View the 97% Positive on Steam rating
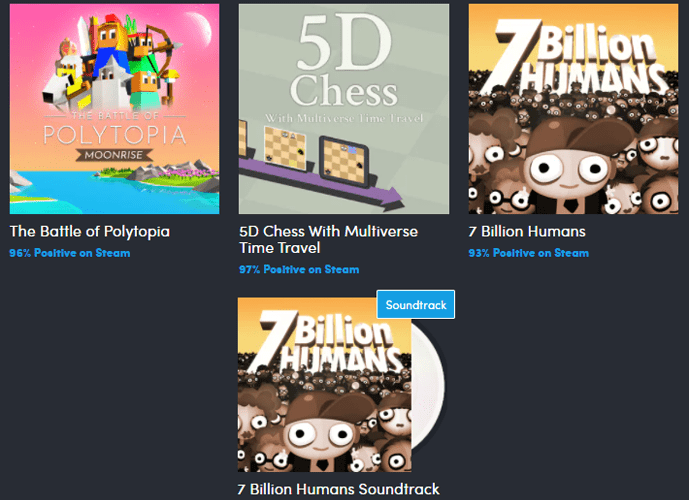689x500 pixels. tap(299, 269)
